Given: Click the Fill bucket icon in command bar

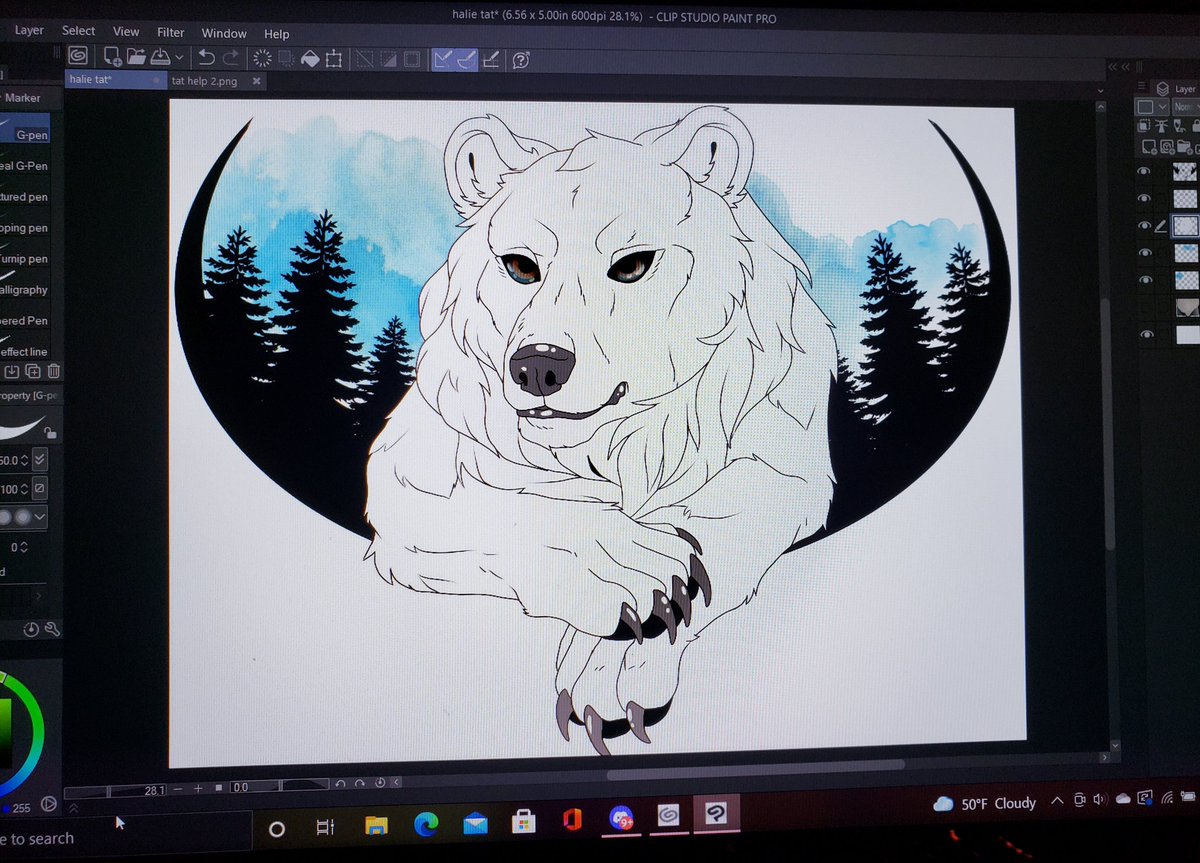Looking at the screenshot, I should click(x=311, y=58).
